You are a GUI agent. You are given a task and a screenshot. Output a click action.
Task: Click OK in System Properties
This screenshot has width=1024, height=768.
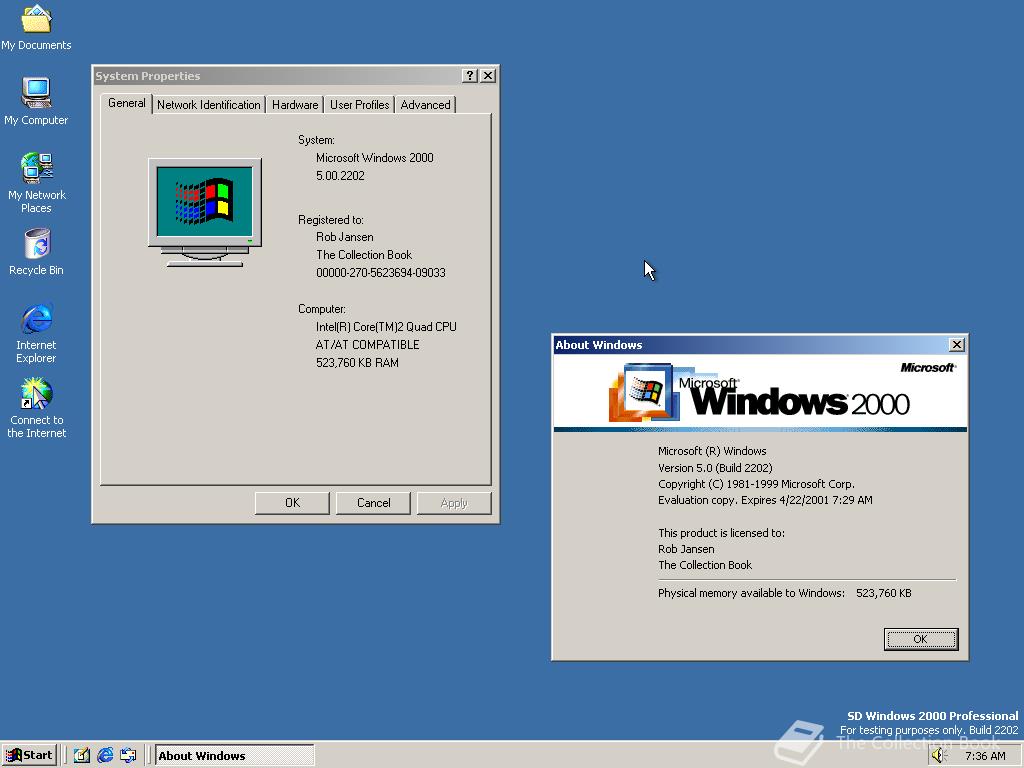(x=292, y=503)
